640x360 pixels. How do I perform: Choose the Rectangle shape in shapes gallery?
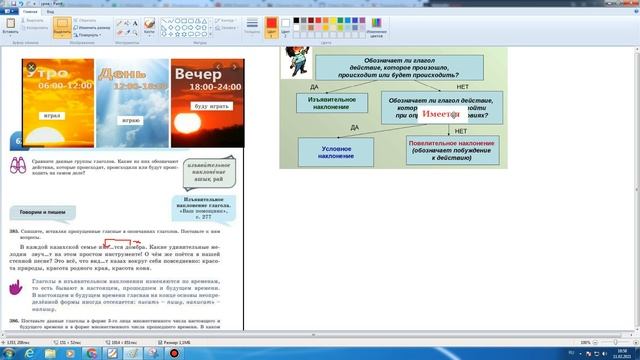pos(184,21)
